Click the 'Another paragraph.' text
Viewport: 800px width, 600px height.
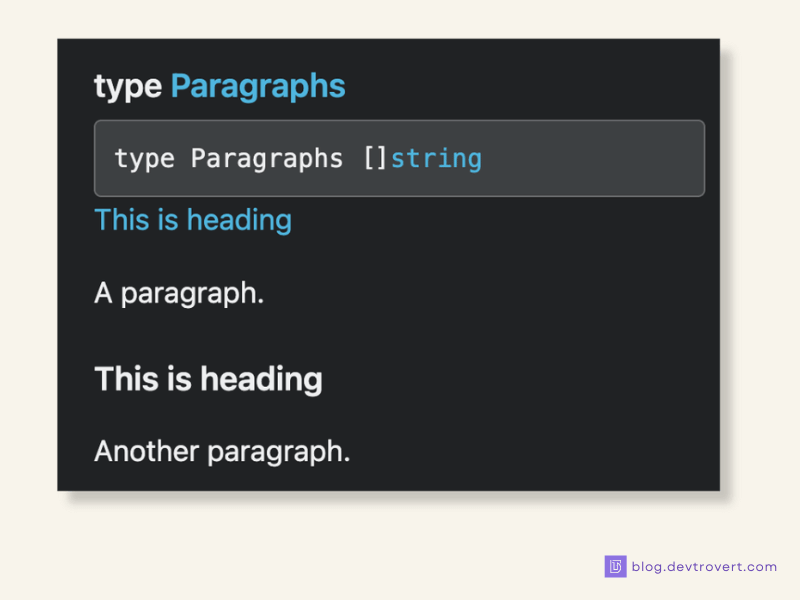click(222, 452)
